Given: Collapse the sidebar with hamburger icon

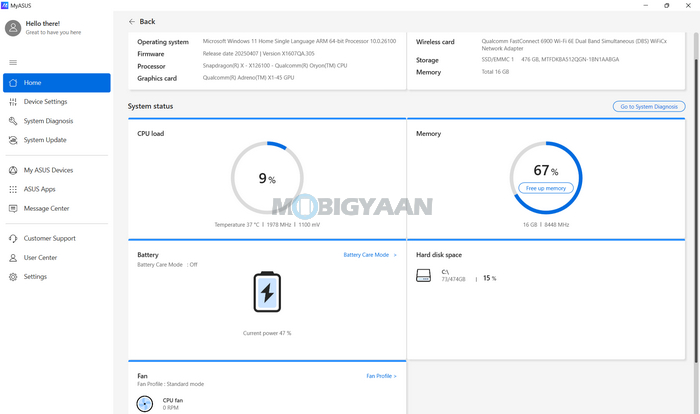Looking at the screenshot, I should (x=13, y=63).
